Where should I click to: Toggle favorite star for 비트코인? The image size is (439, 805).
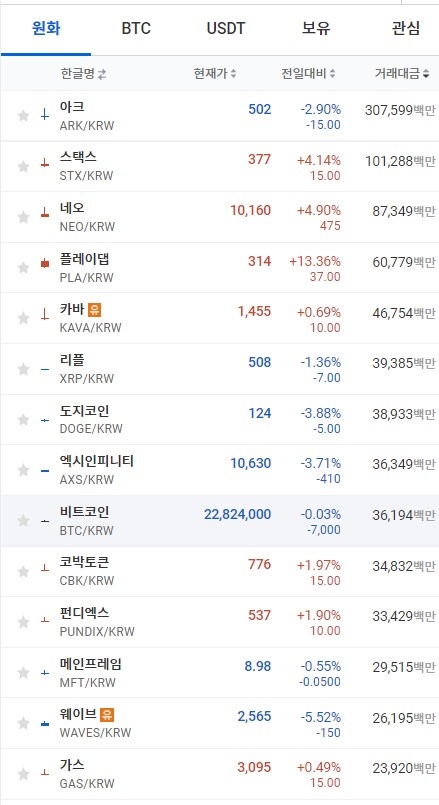[x=23, y=521]
